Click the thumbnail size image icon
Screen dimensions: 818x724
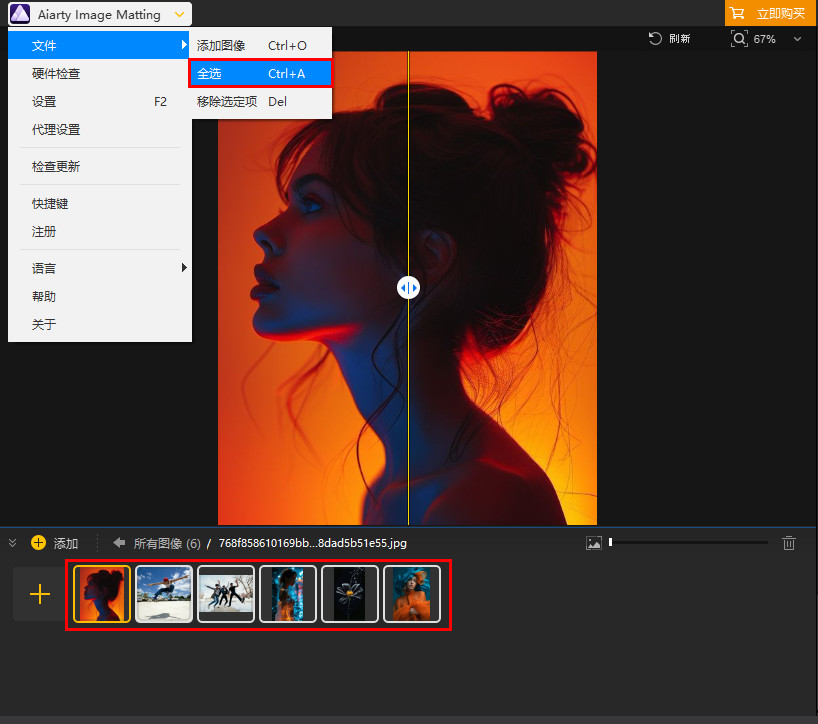[x=594, y=543]
